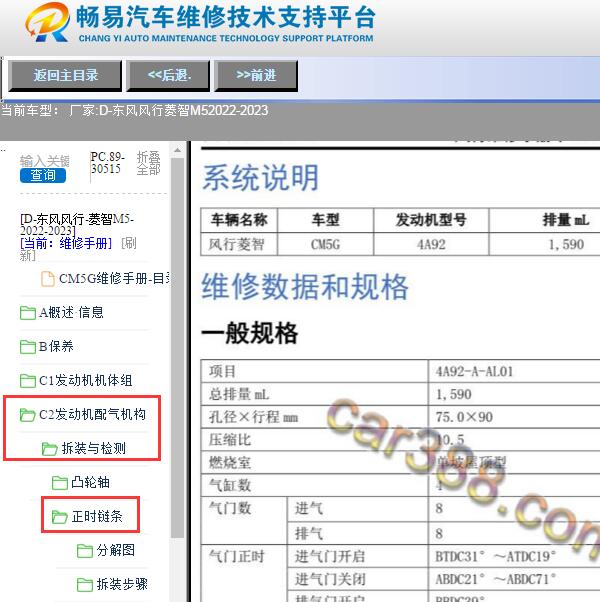
Task: Click the sidebar scrollbar up arrow
Action: point(177,150)
